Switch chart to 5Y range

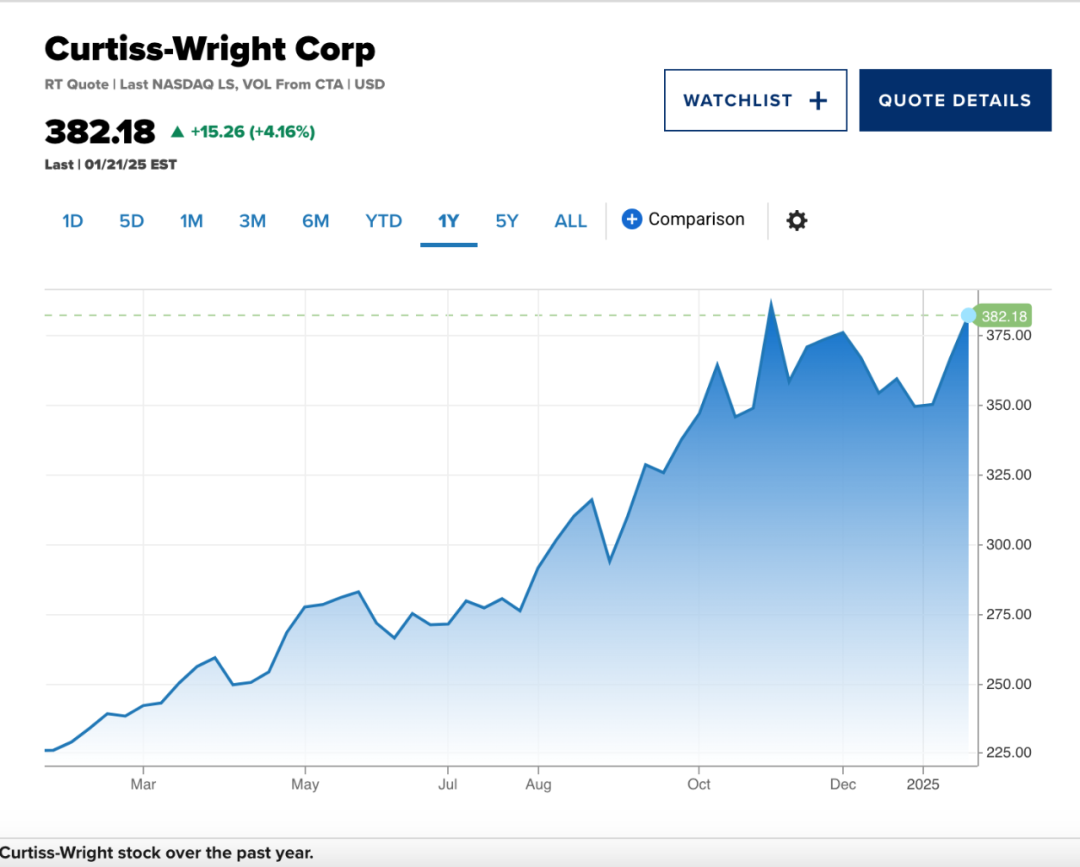tap(507, 221)
